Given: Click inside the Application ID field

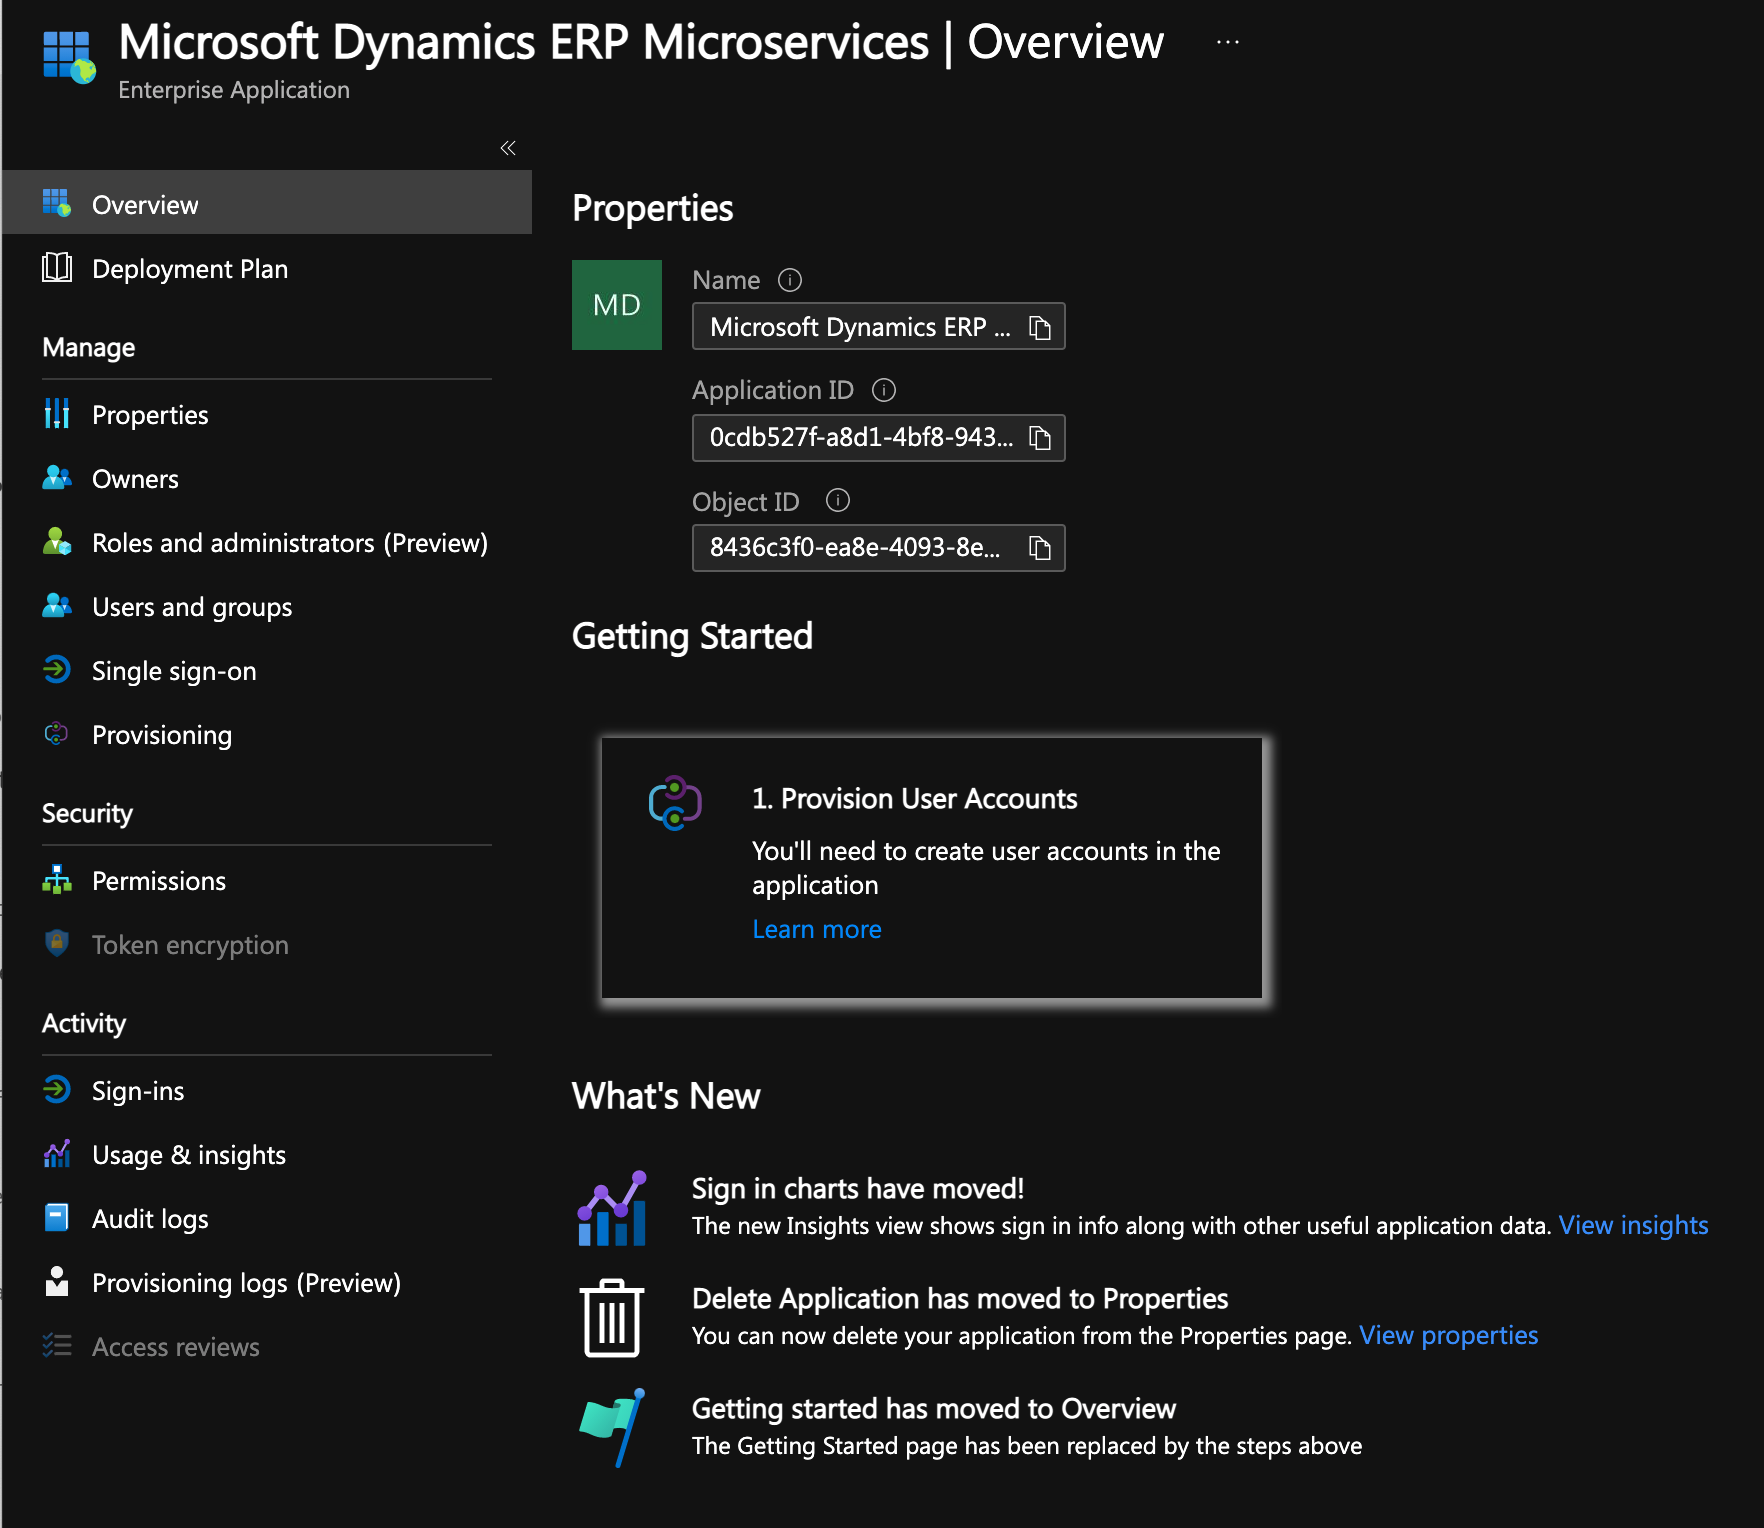Looking at the screenshot, I should [879, 438].
